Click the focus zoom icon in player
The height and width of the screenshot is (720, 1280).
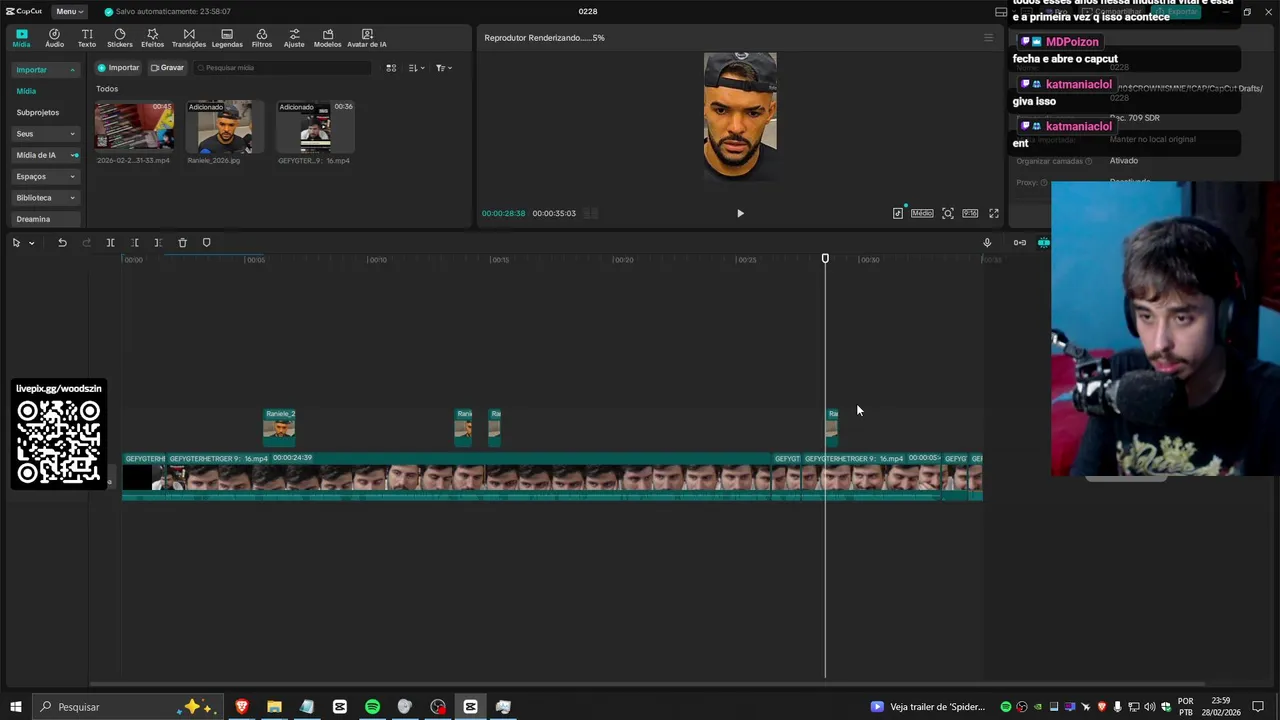(948, 213)
